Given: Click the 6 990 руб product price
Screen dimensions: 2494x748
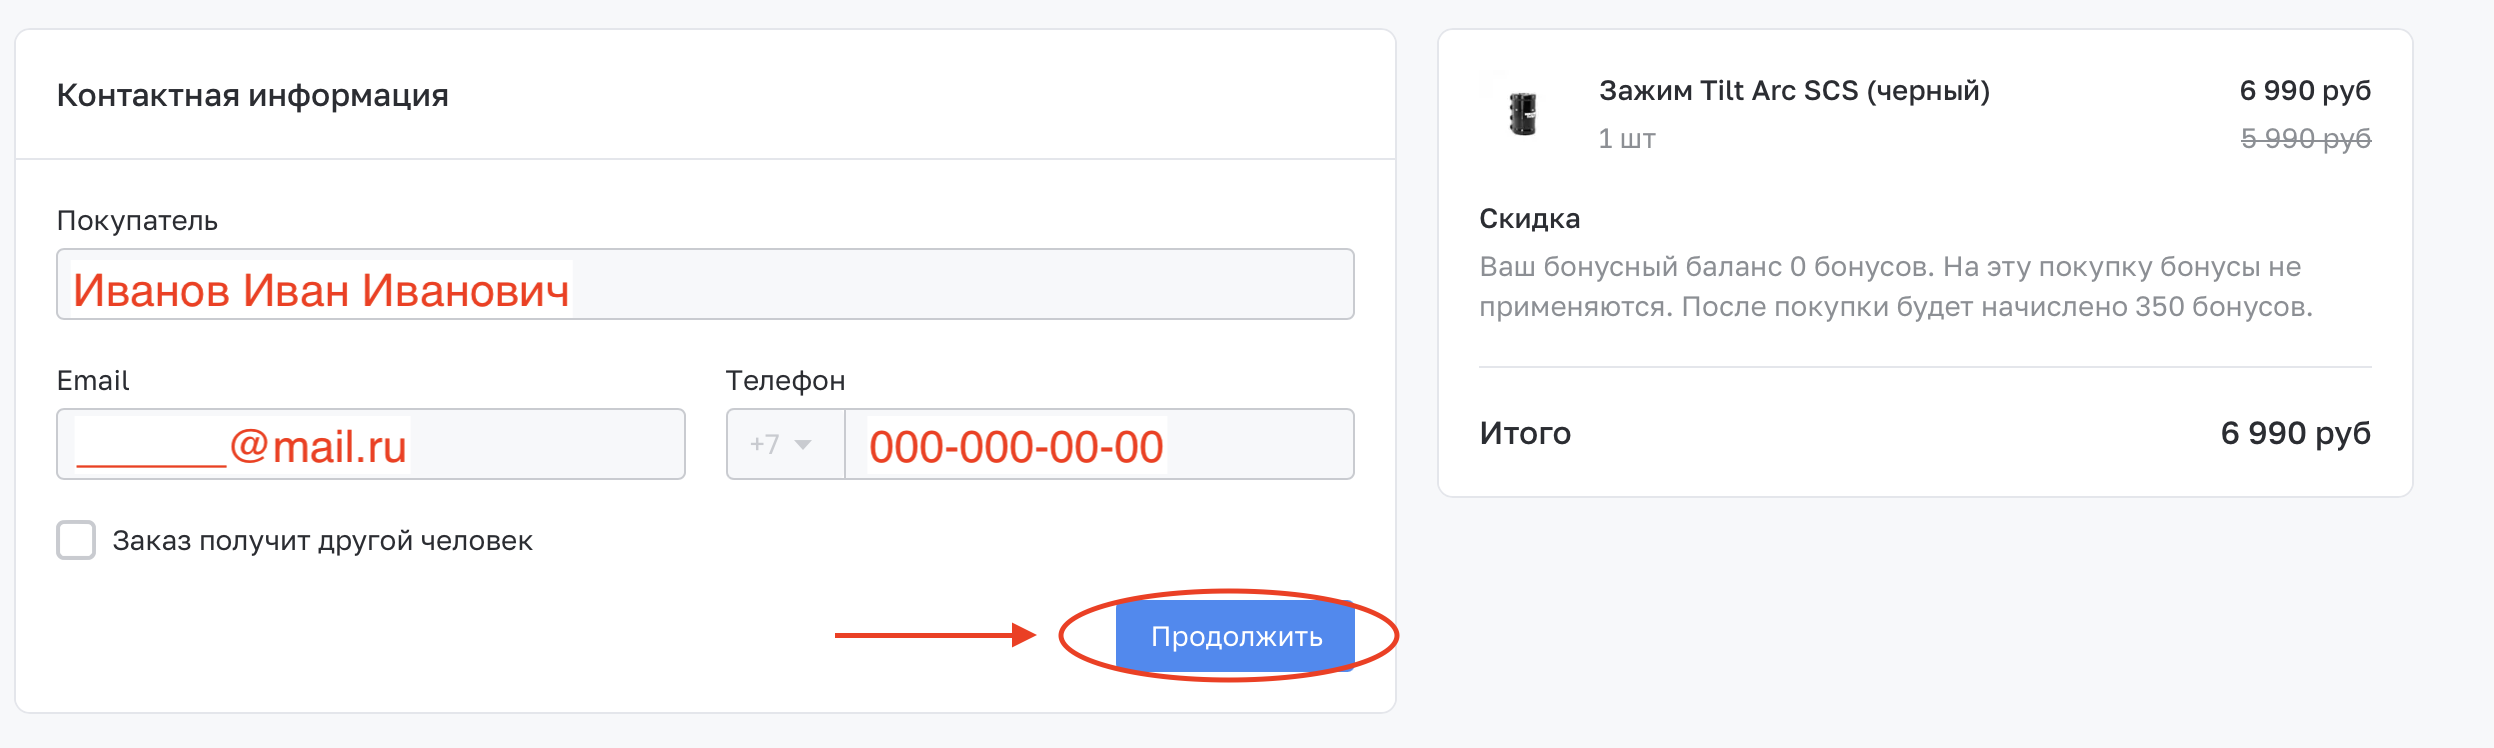Looking at the screenshot, I should 2305,91.
